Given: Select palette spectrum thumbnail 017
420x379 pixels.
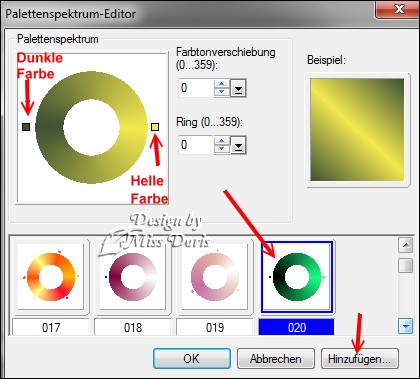Looking at the screenshot, I should 51,277.
